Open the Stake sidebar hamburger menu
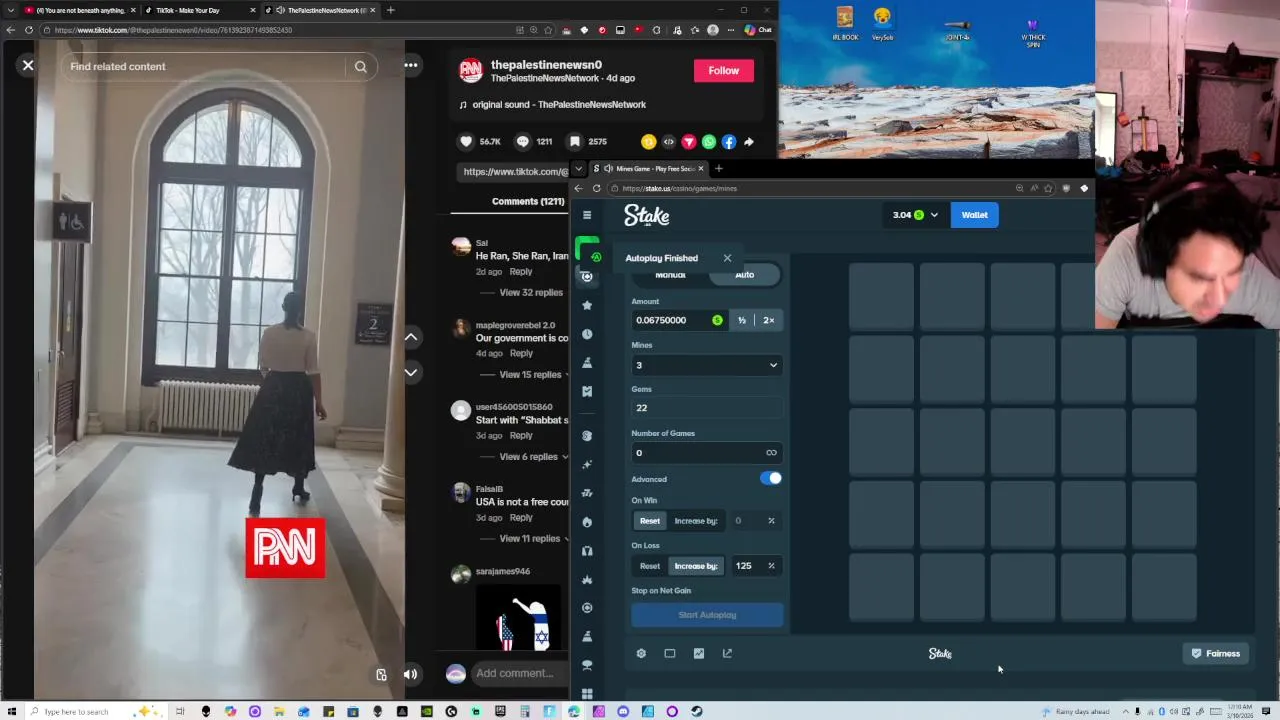The width and height of the screenshot is (1280, 720). click(x=587, y=215)
